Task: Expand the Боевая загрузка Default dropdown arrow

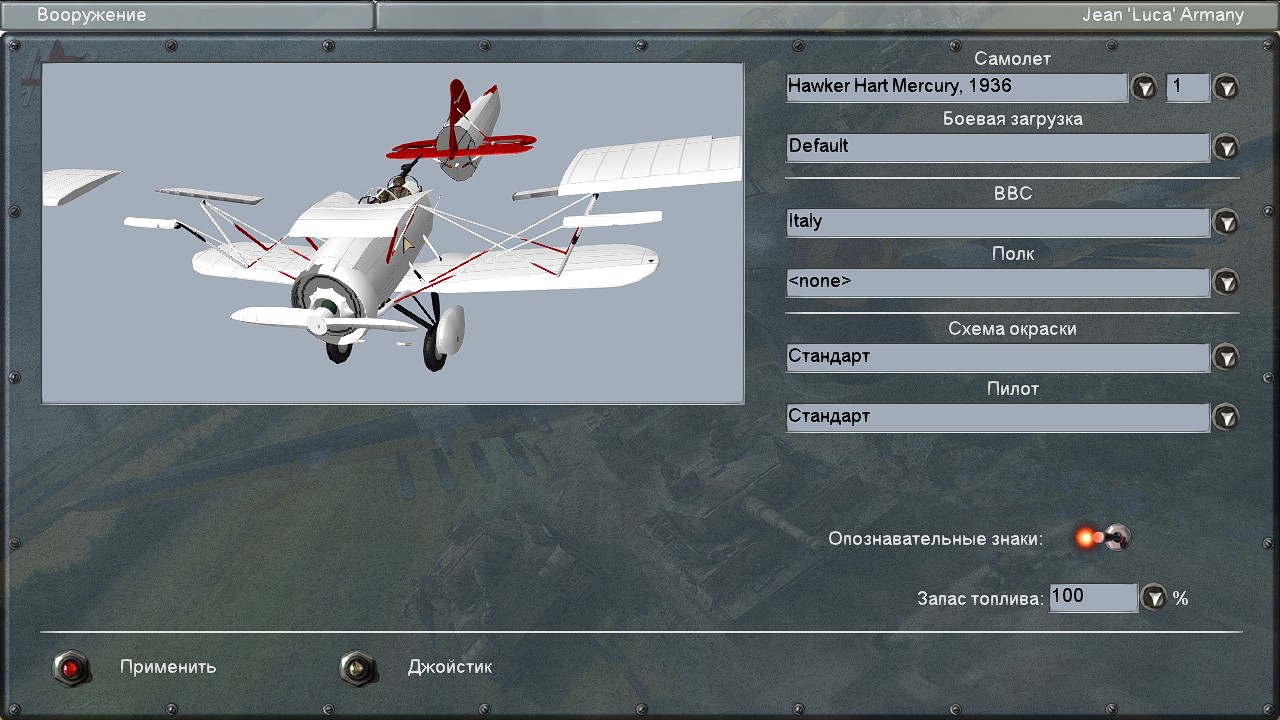Action: point(1226,148)
